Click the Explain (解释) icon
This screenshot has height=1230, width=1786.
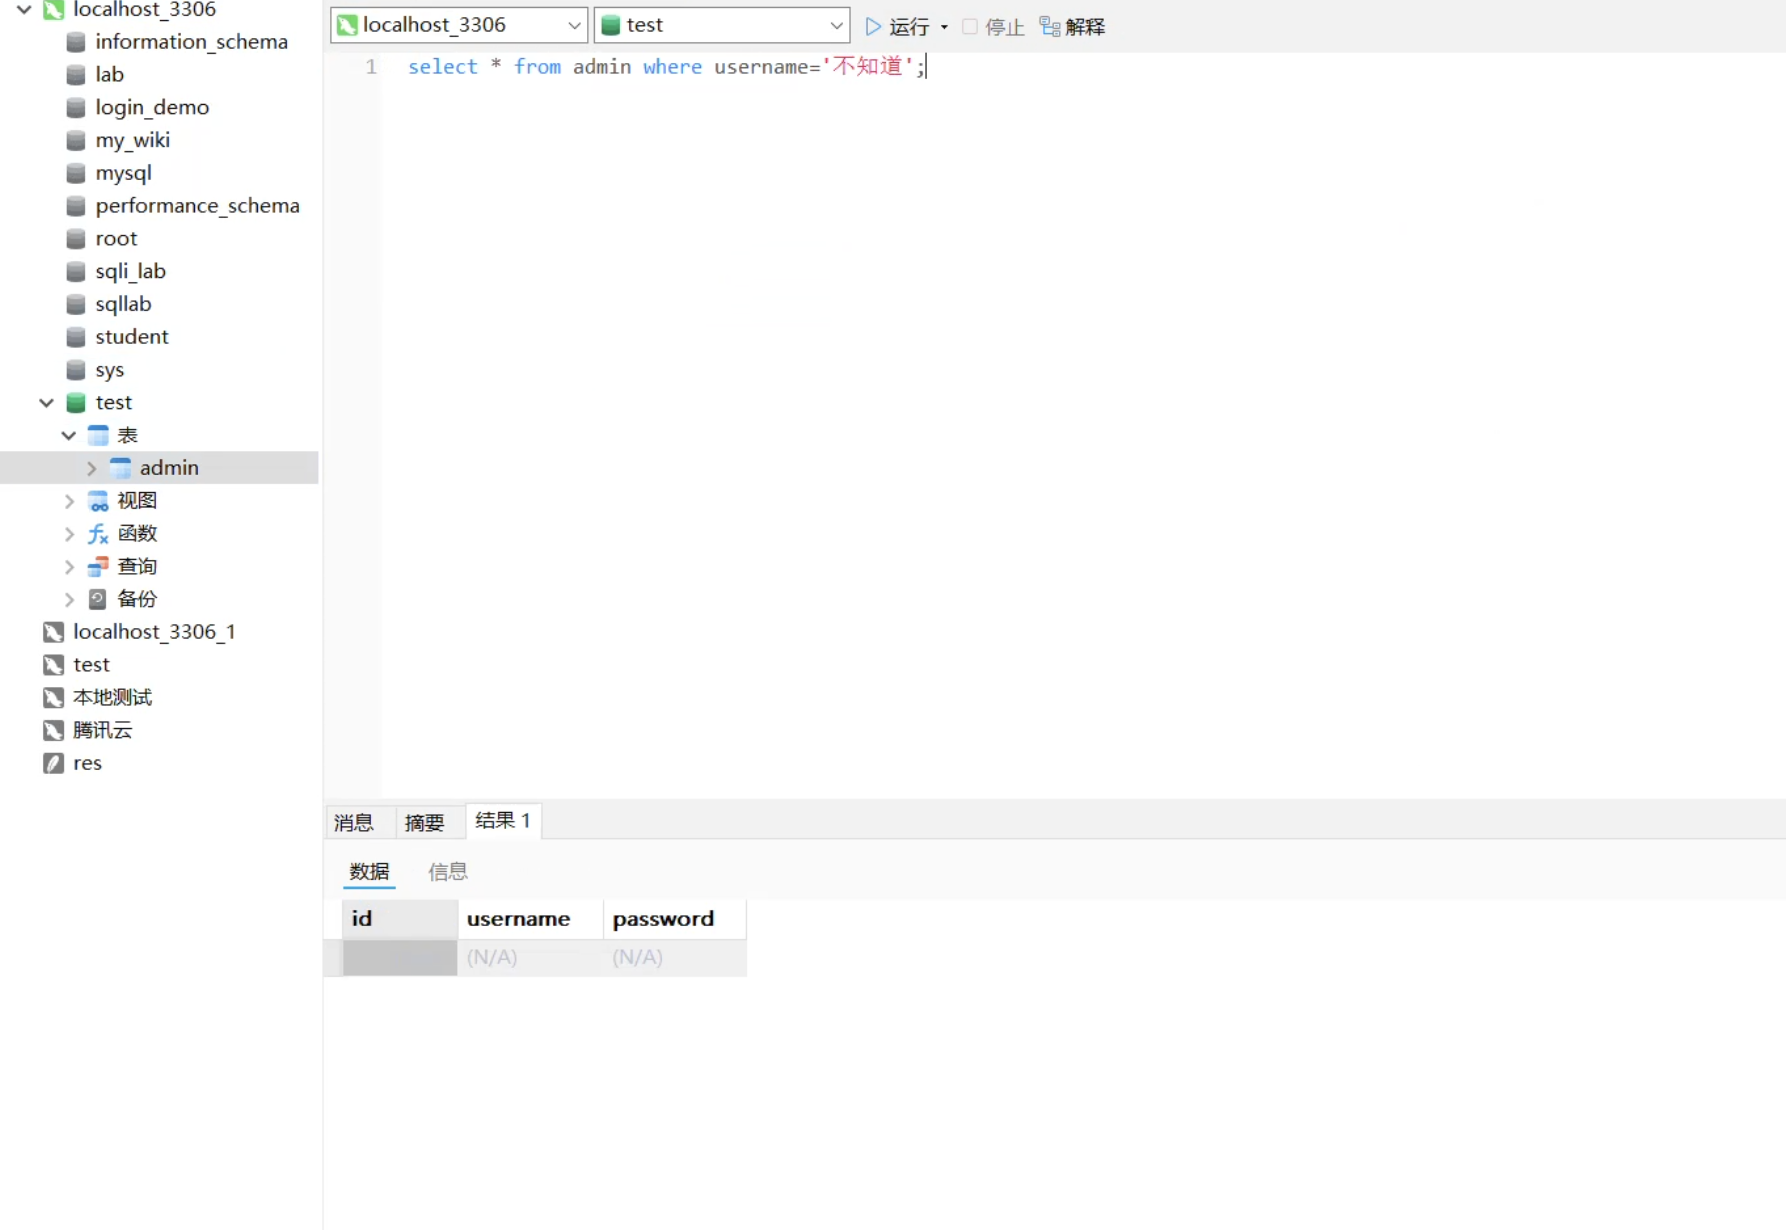(x=1049, y=27)
